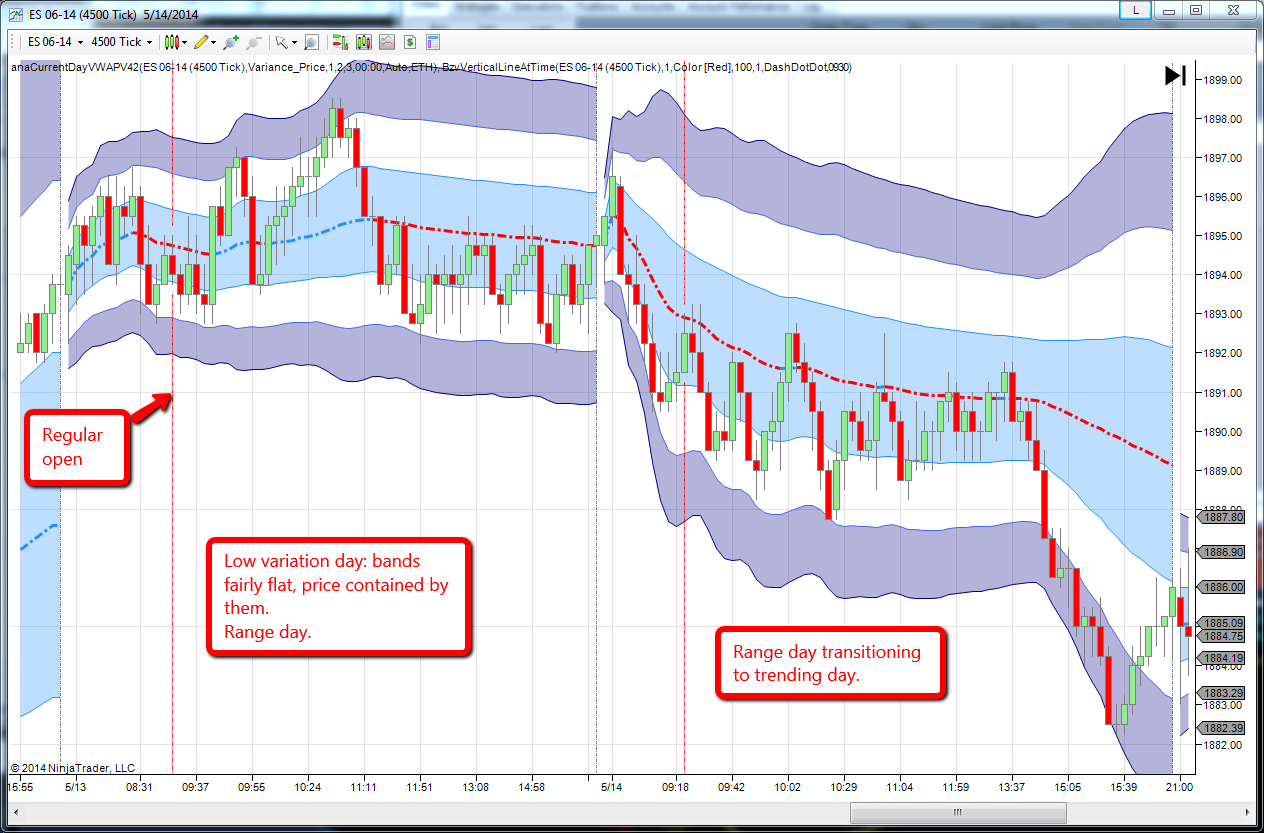Image resolution: width=1264 pixels, height=833 pixels.
Task: Click the horizontal scrollbar thumb
Action: (957, 811)
